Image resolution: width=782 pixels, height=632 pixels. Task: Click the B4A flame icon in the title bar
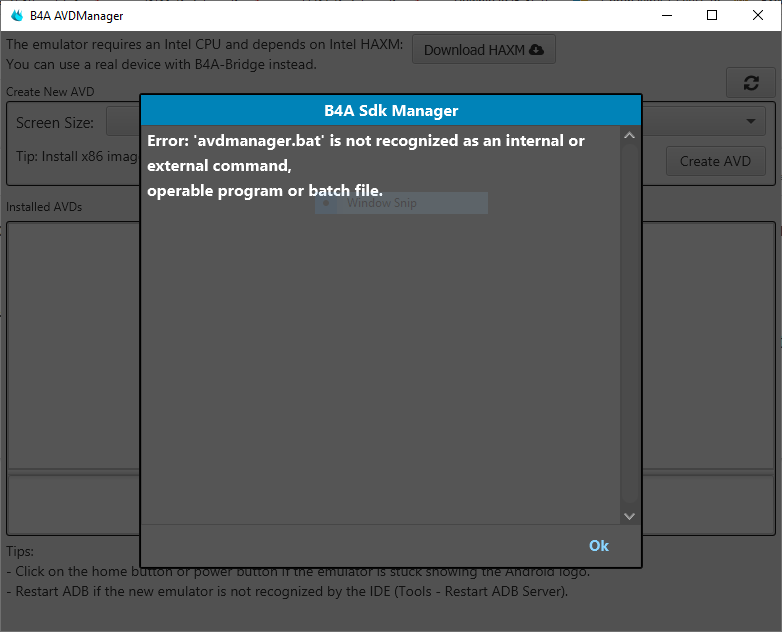point(17,15)
